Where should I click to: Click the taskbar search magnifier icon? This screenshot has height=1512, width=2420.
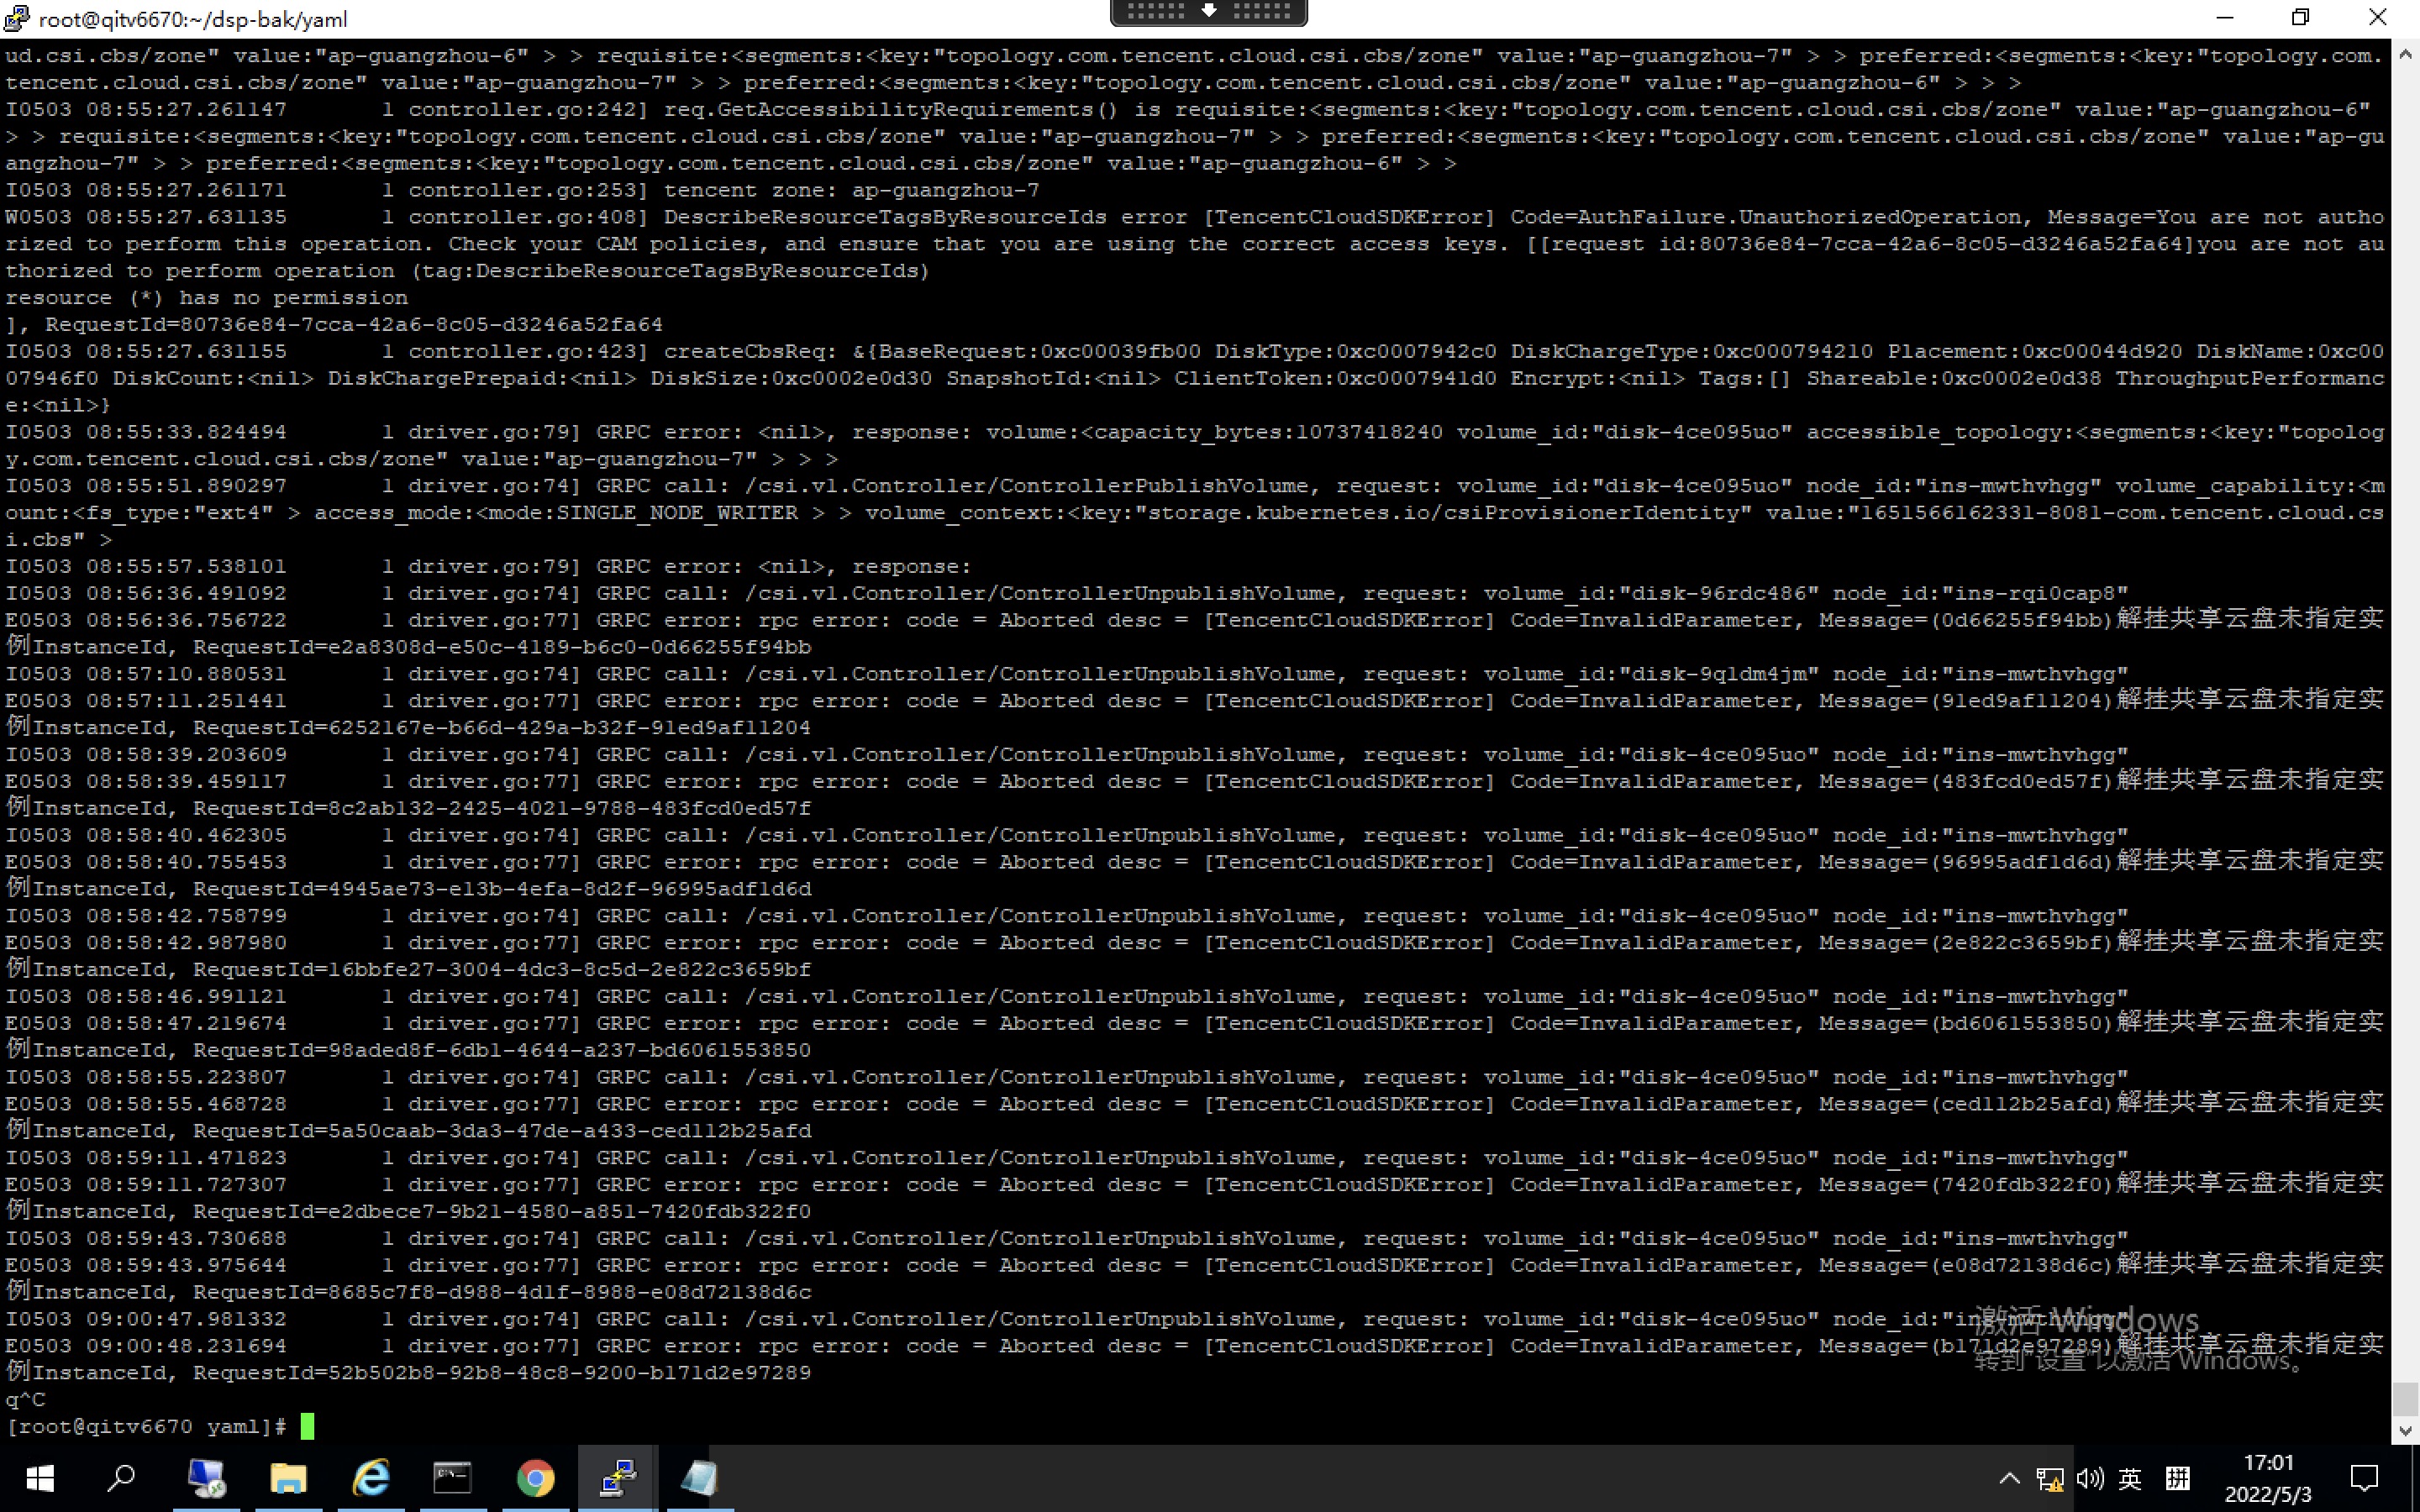click(x=121, y=1478)
